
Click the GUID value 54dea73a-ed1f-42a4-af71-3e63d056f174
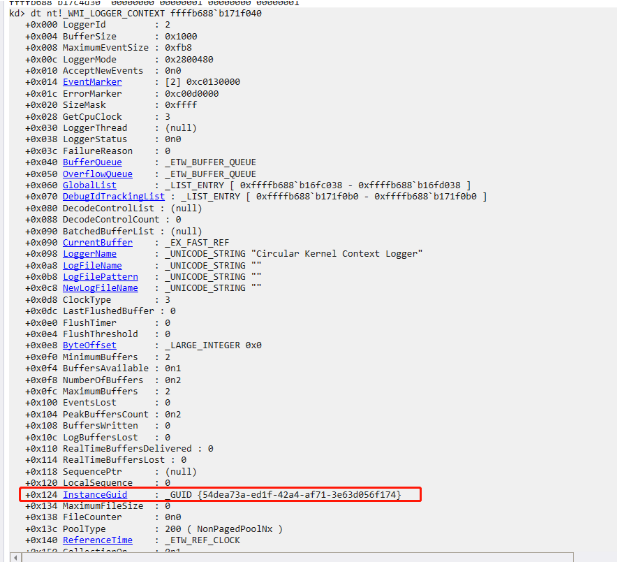tap(299, 494)
